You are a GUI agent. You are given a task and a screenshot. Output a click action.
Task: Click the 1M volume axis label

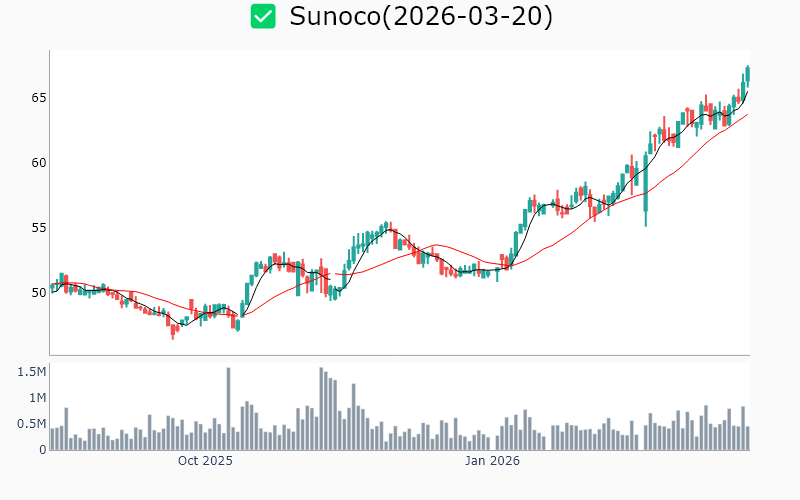click(x=35, y=398)
